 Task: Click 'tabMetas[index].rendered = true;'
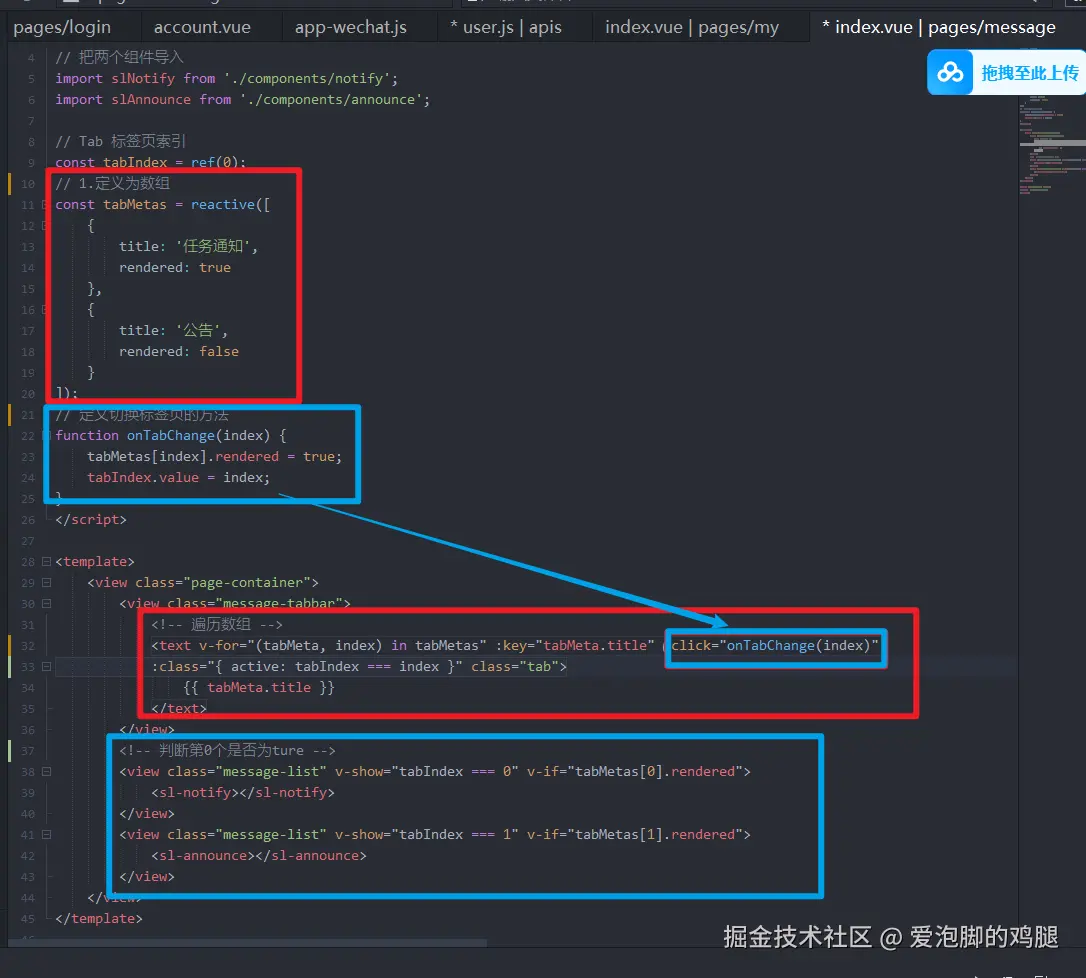coord(215,456)
